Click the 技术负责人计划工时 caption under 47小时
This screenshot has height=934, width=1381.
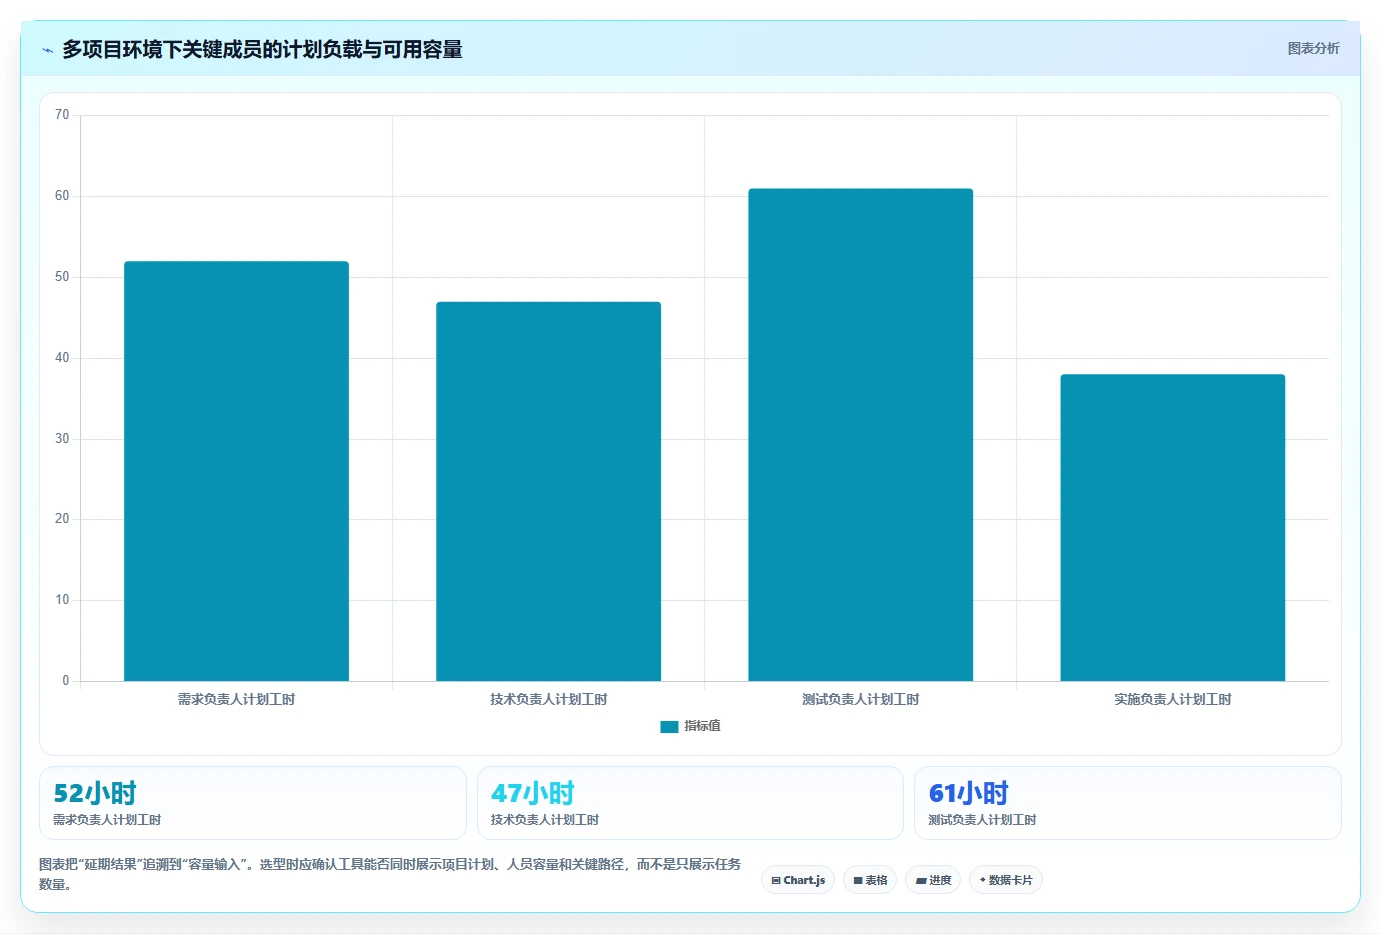pyautogui.click(x=545, y=820)
